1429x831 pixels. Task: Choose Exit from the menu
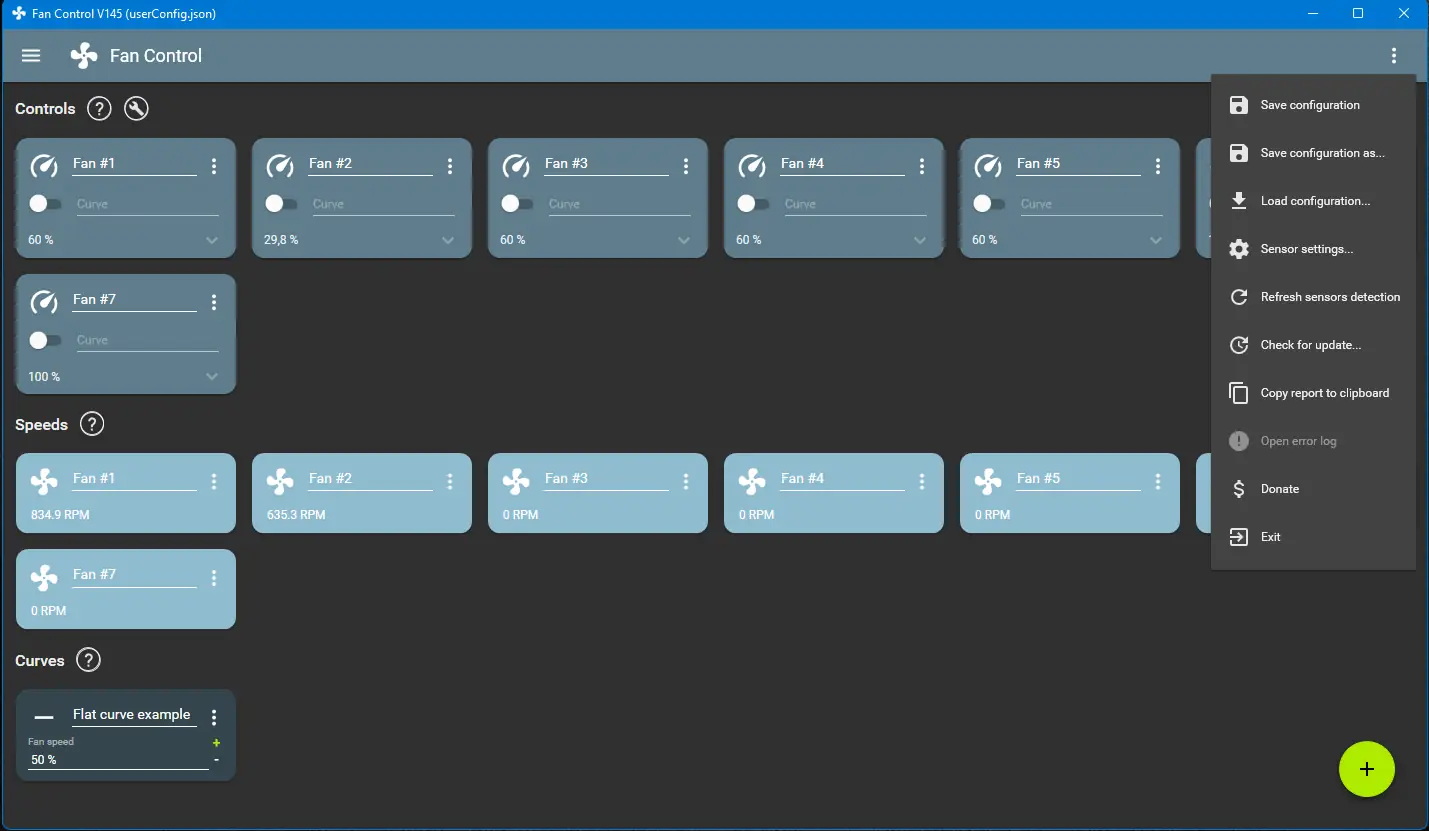[1313, 537]
